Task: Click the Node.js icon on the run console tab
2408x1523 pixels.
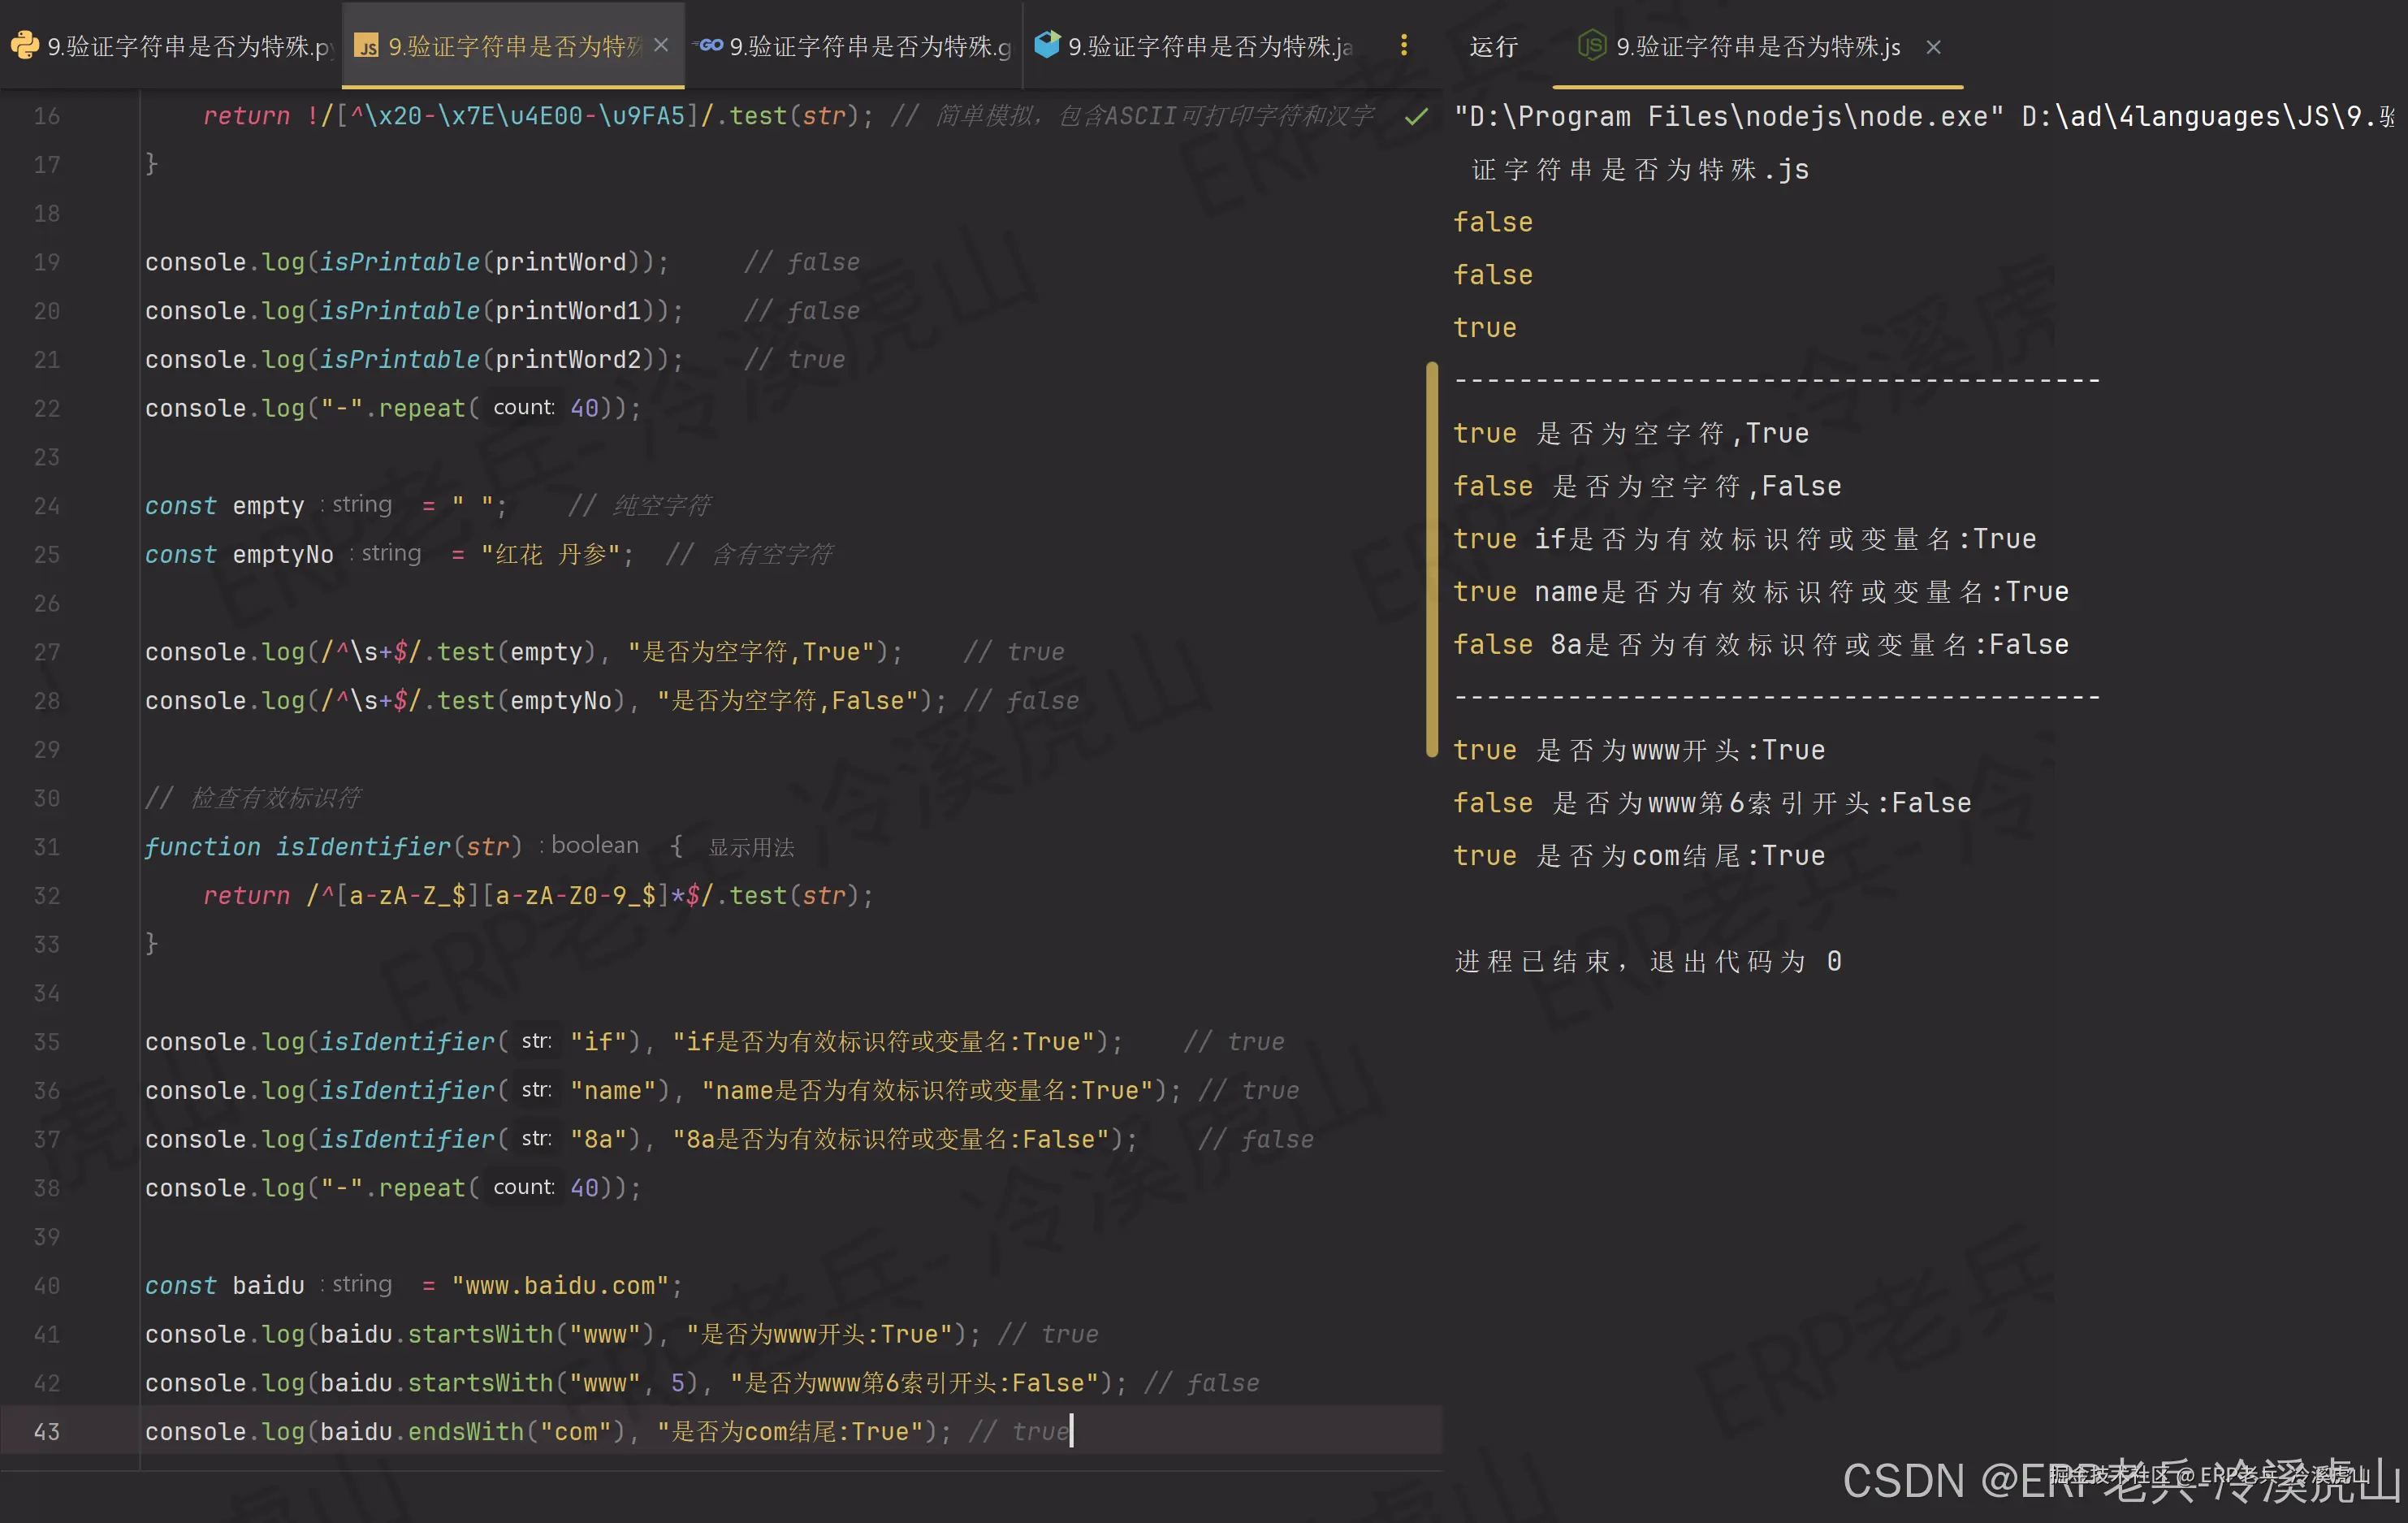Action: (1591, 46)
